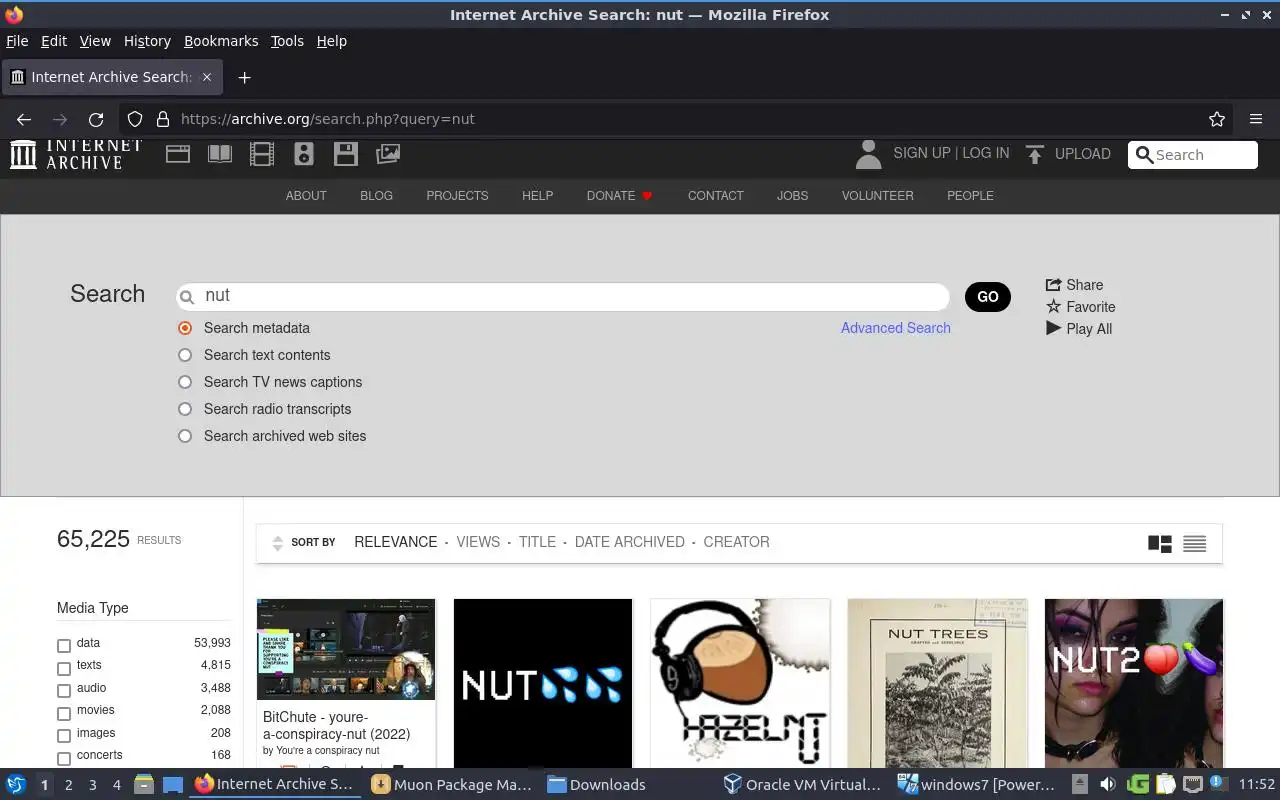Click the user avatar icon

(868, 154)
